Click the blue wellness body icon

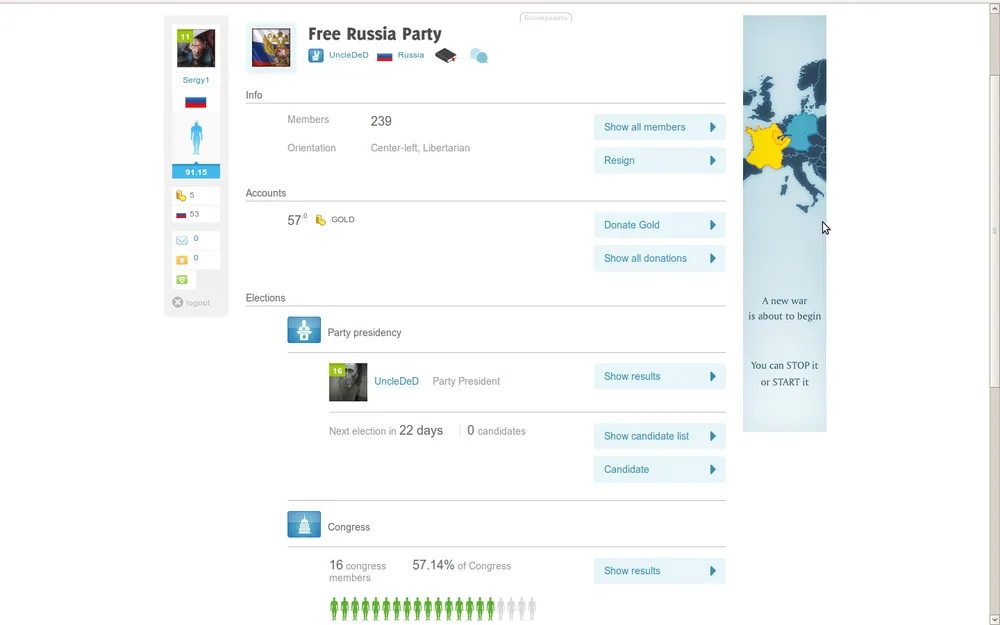coord(196,138)
